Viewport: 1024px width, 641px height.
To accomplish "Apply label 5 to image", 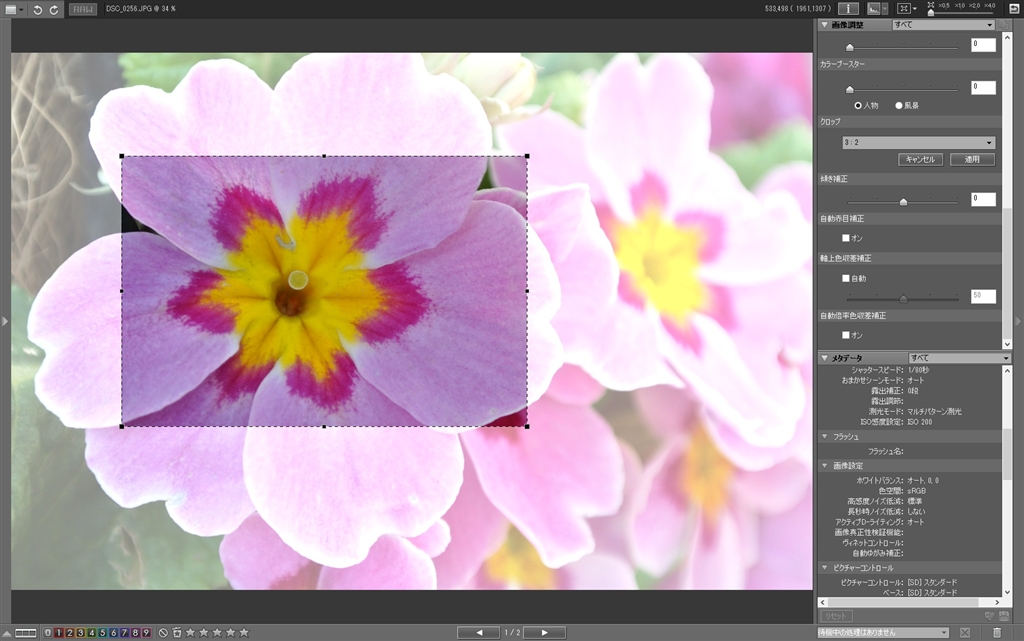I will point(103,633).
